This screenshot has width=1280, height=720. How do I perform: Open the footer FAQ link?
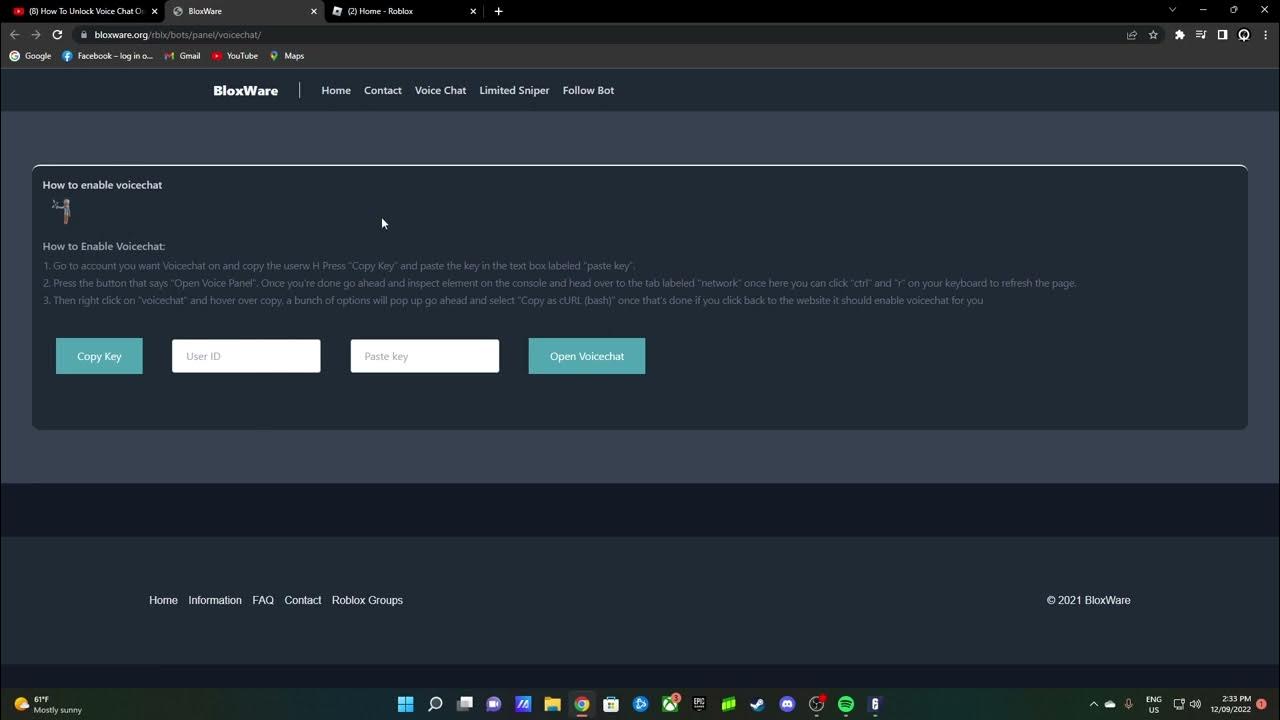(x=263, y=600)
